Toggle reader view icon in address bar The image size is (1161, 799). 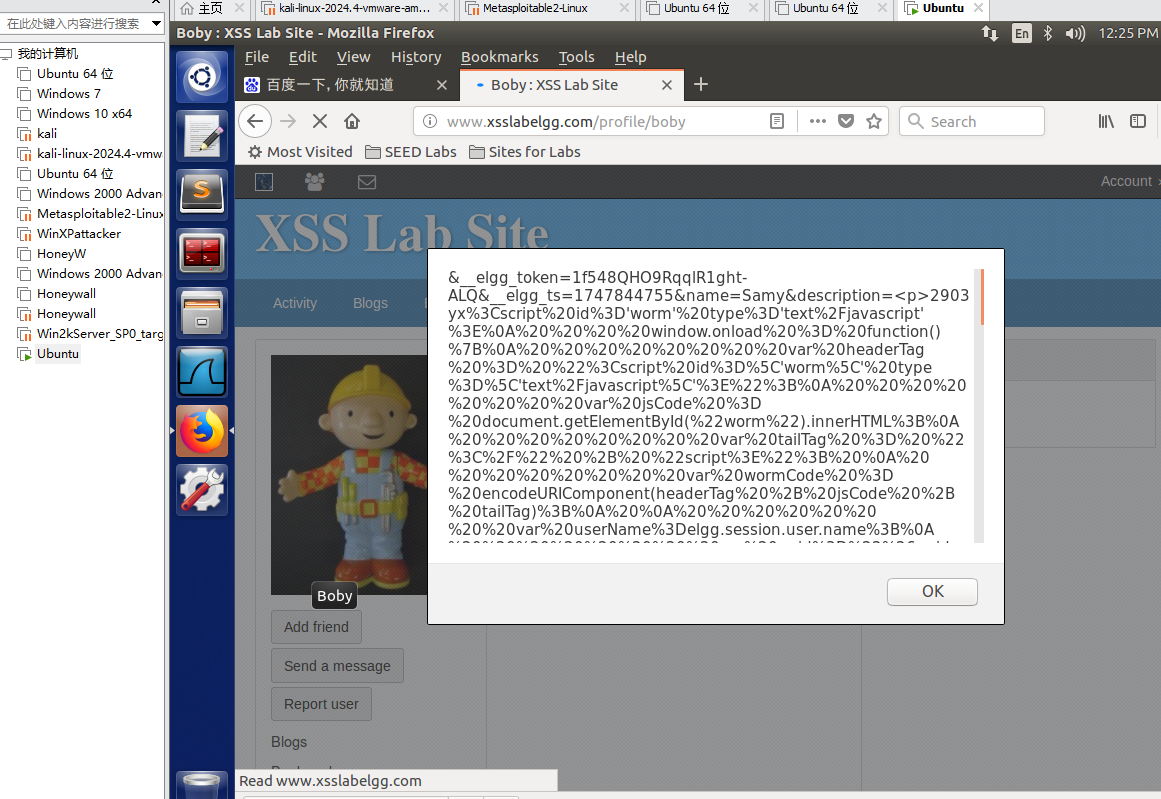[x=777, y=121]
